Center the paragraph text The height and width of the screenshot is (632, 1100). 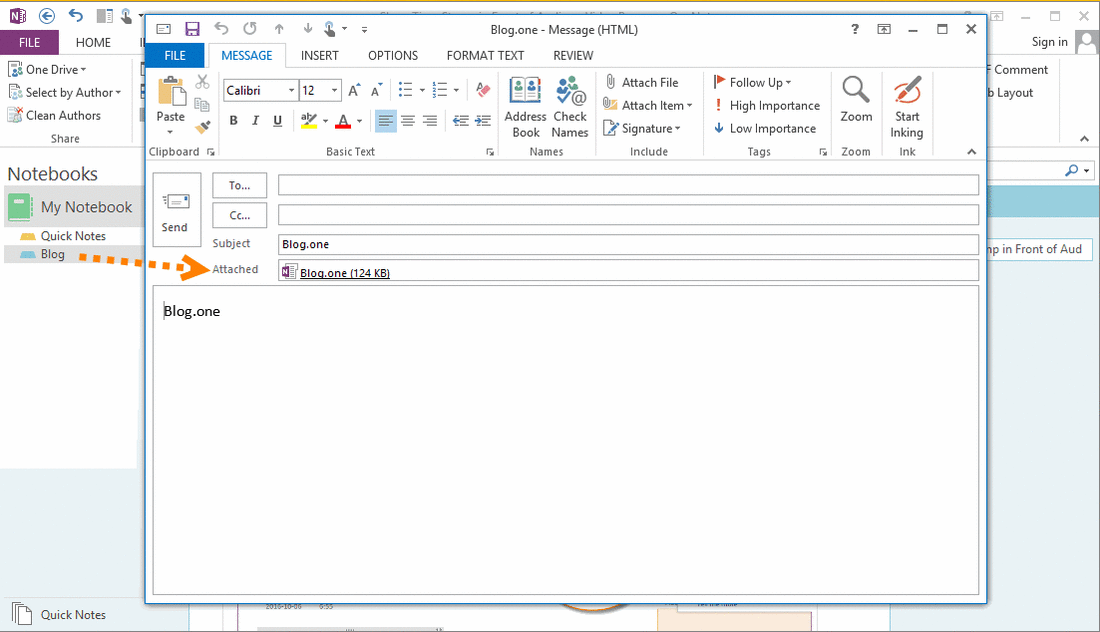(408, 121)
